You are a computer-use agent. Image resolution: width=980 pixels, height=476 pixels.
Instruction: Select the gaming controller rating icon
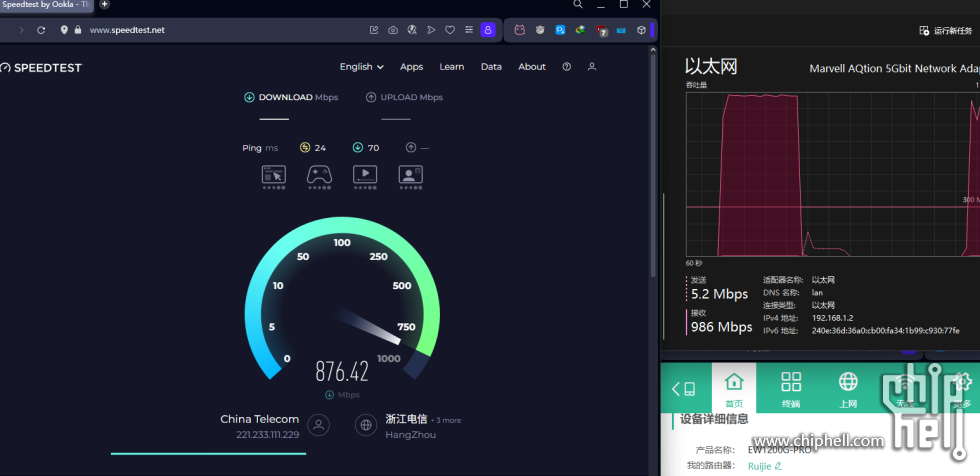319,174
